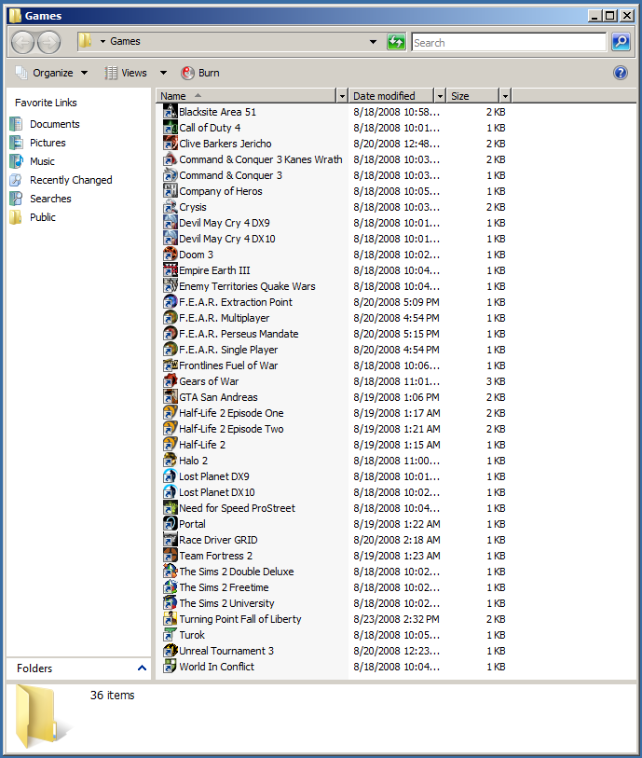Select the Halo 2 icon

(x=170, y=461)
